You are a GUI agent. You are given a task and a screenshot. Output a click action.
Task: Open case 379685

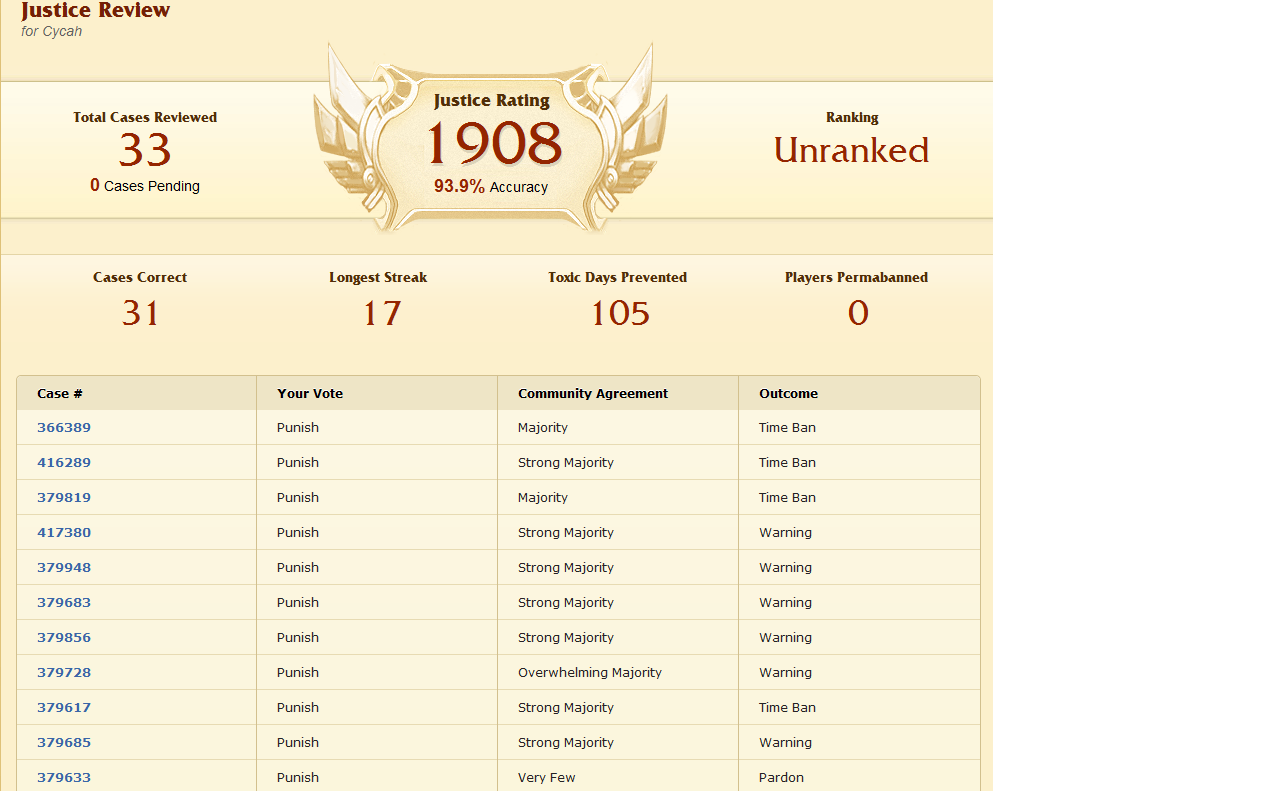[x=64, y=742]
